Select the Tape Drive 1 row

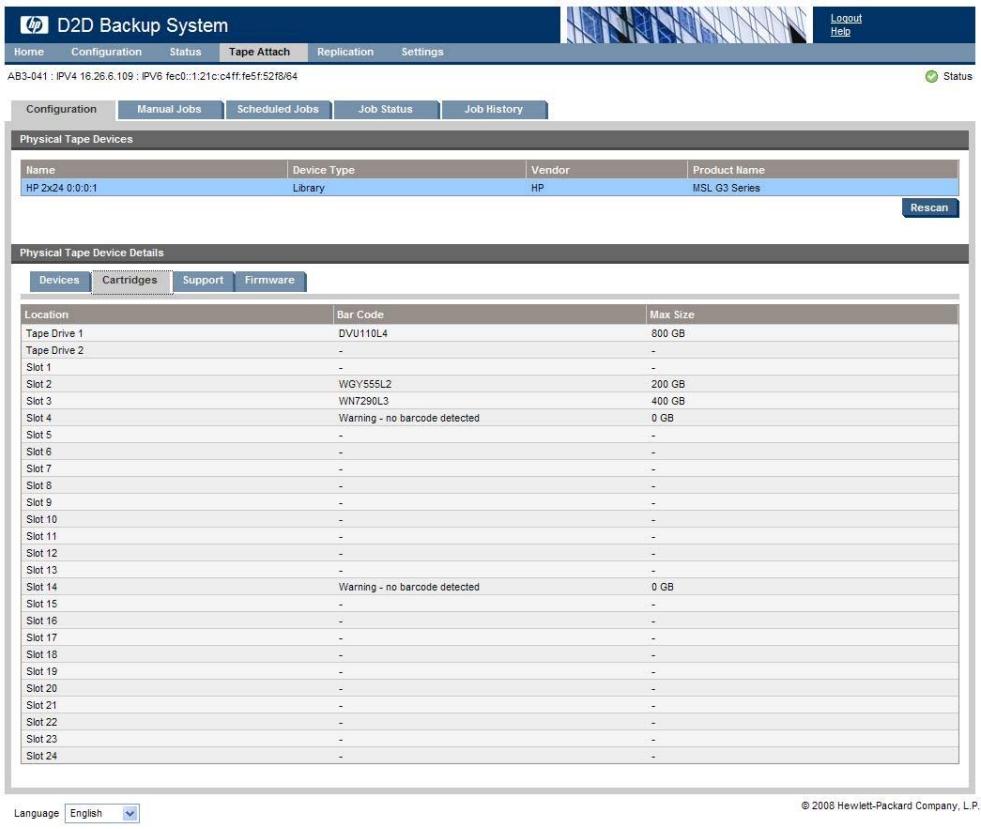489,333
